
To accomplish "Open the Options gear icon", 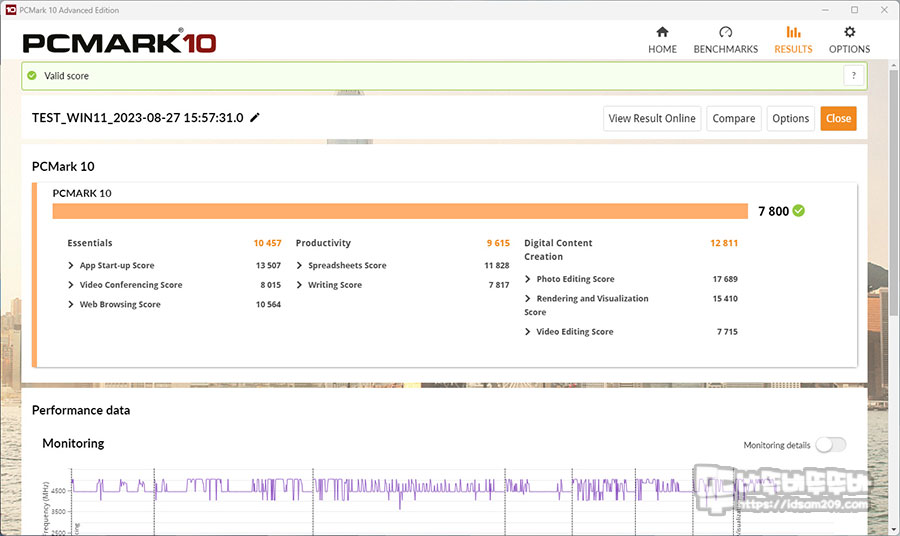I will tap(849, 32).
